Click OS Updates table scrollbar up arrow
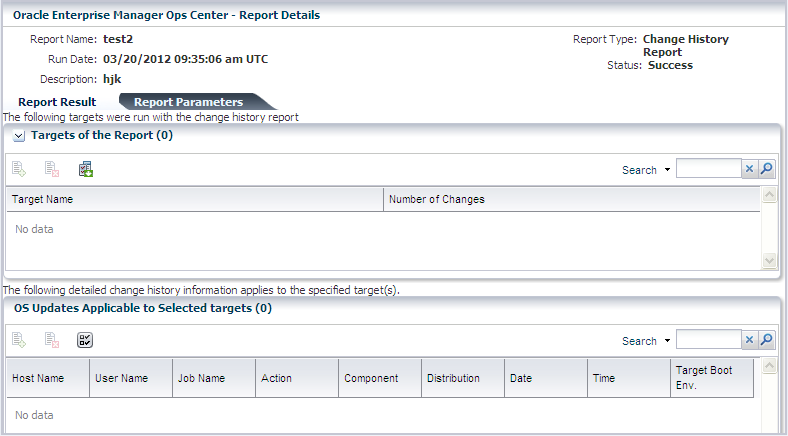The width and height of the screenshot is (788, 436). coord(769,366)
